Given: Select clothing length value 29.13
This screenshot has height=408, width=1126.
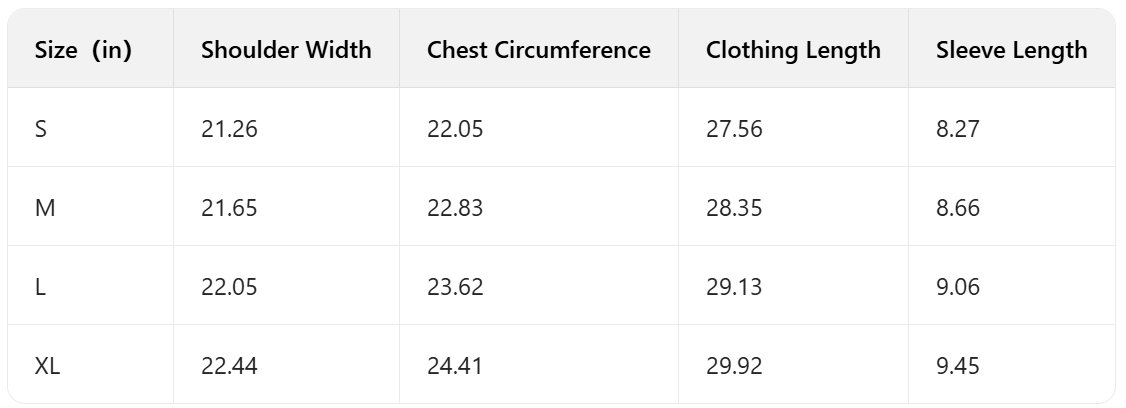Looking at the screenshot, I should coord(734,287).
